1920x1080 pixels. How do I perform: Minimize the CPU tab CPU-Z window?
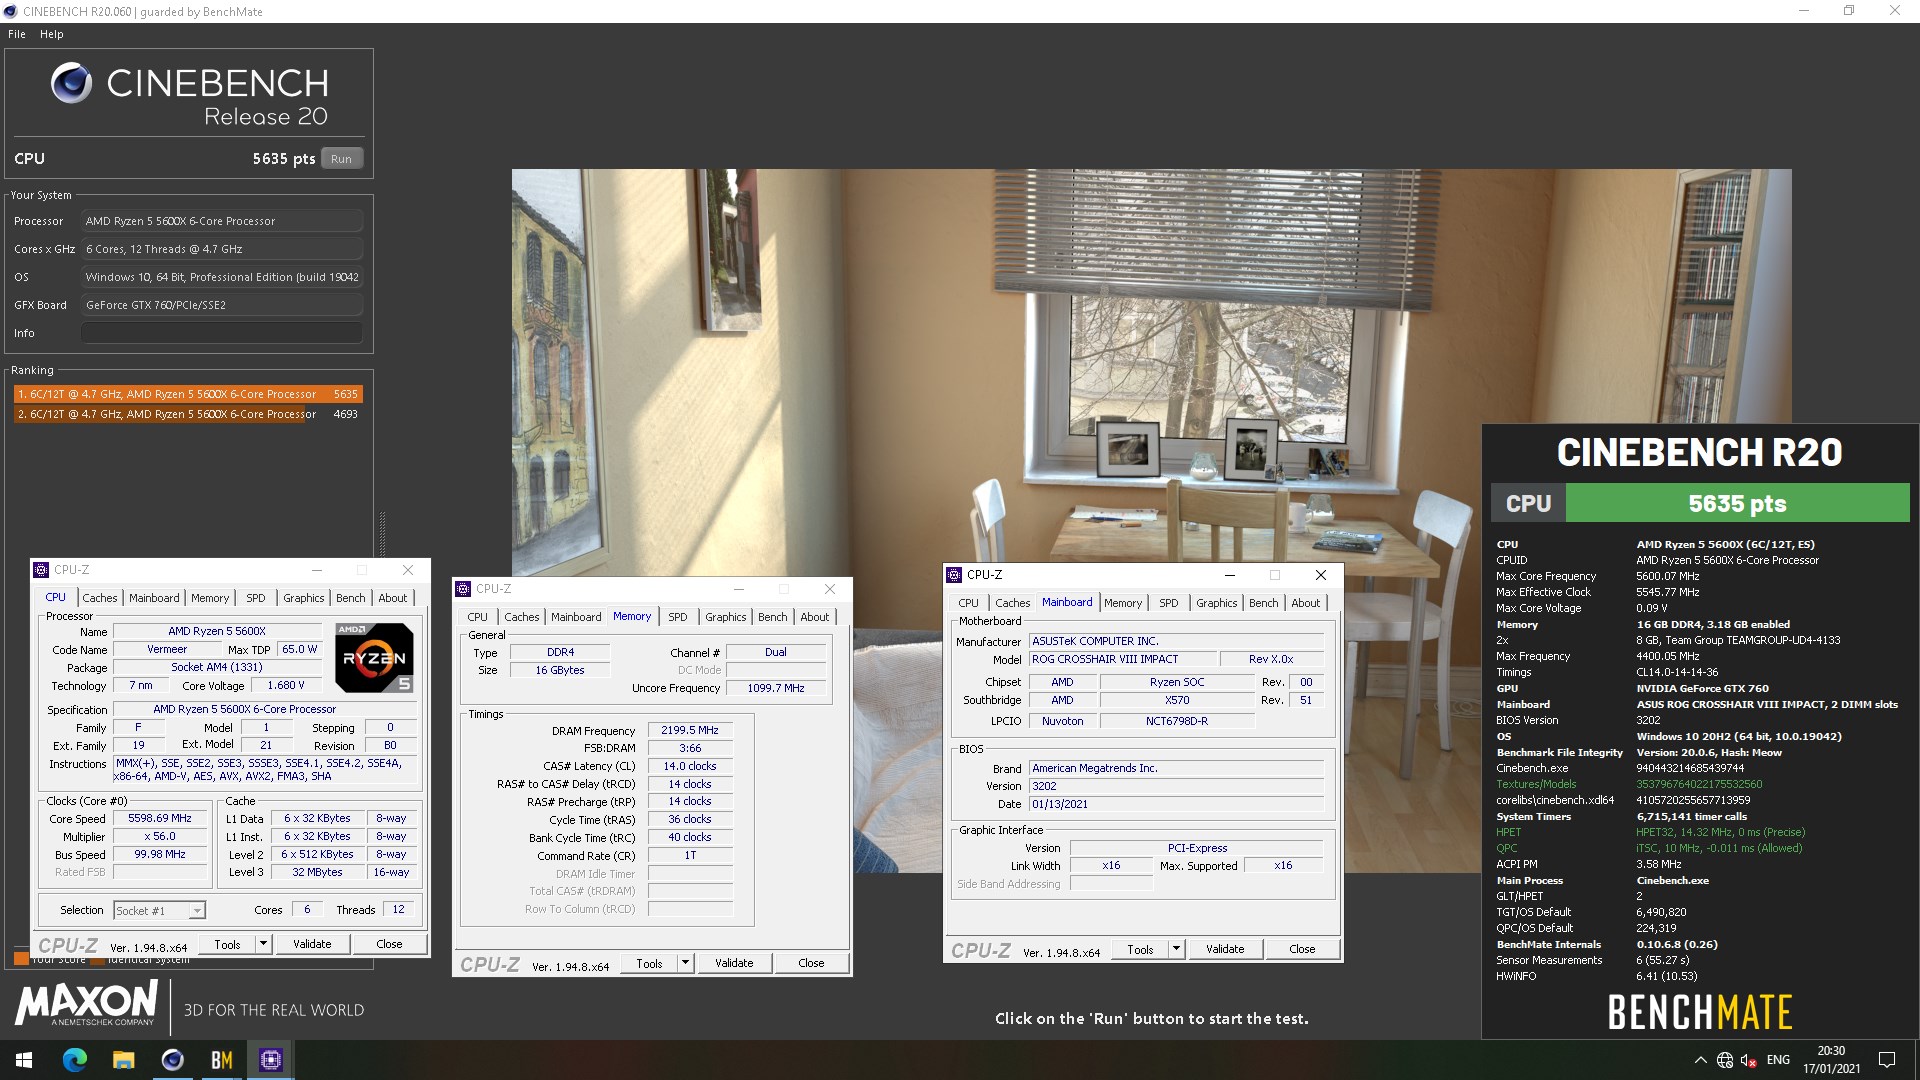click(316, 570)
